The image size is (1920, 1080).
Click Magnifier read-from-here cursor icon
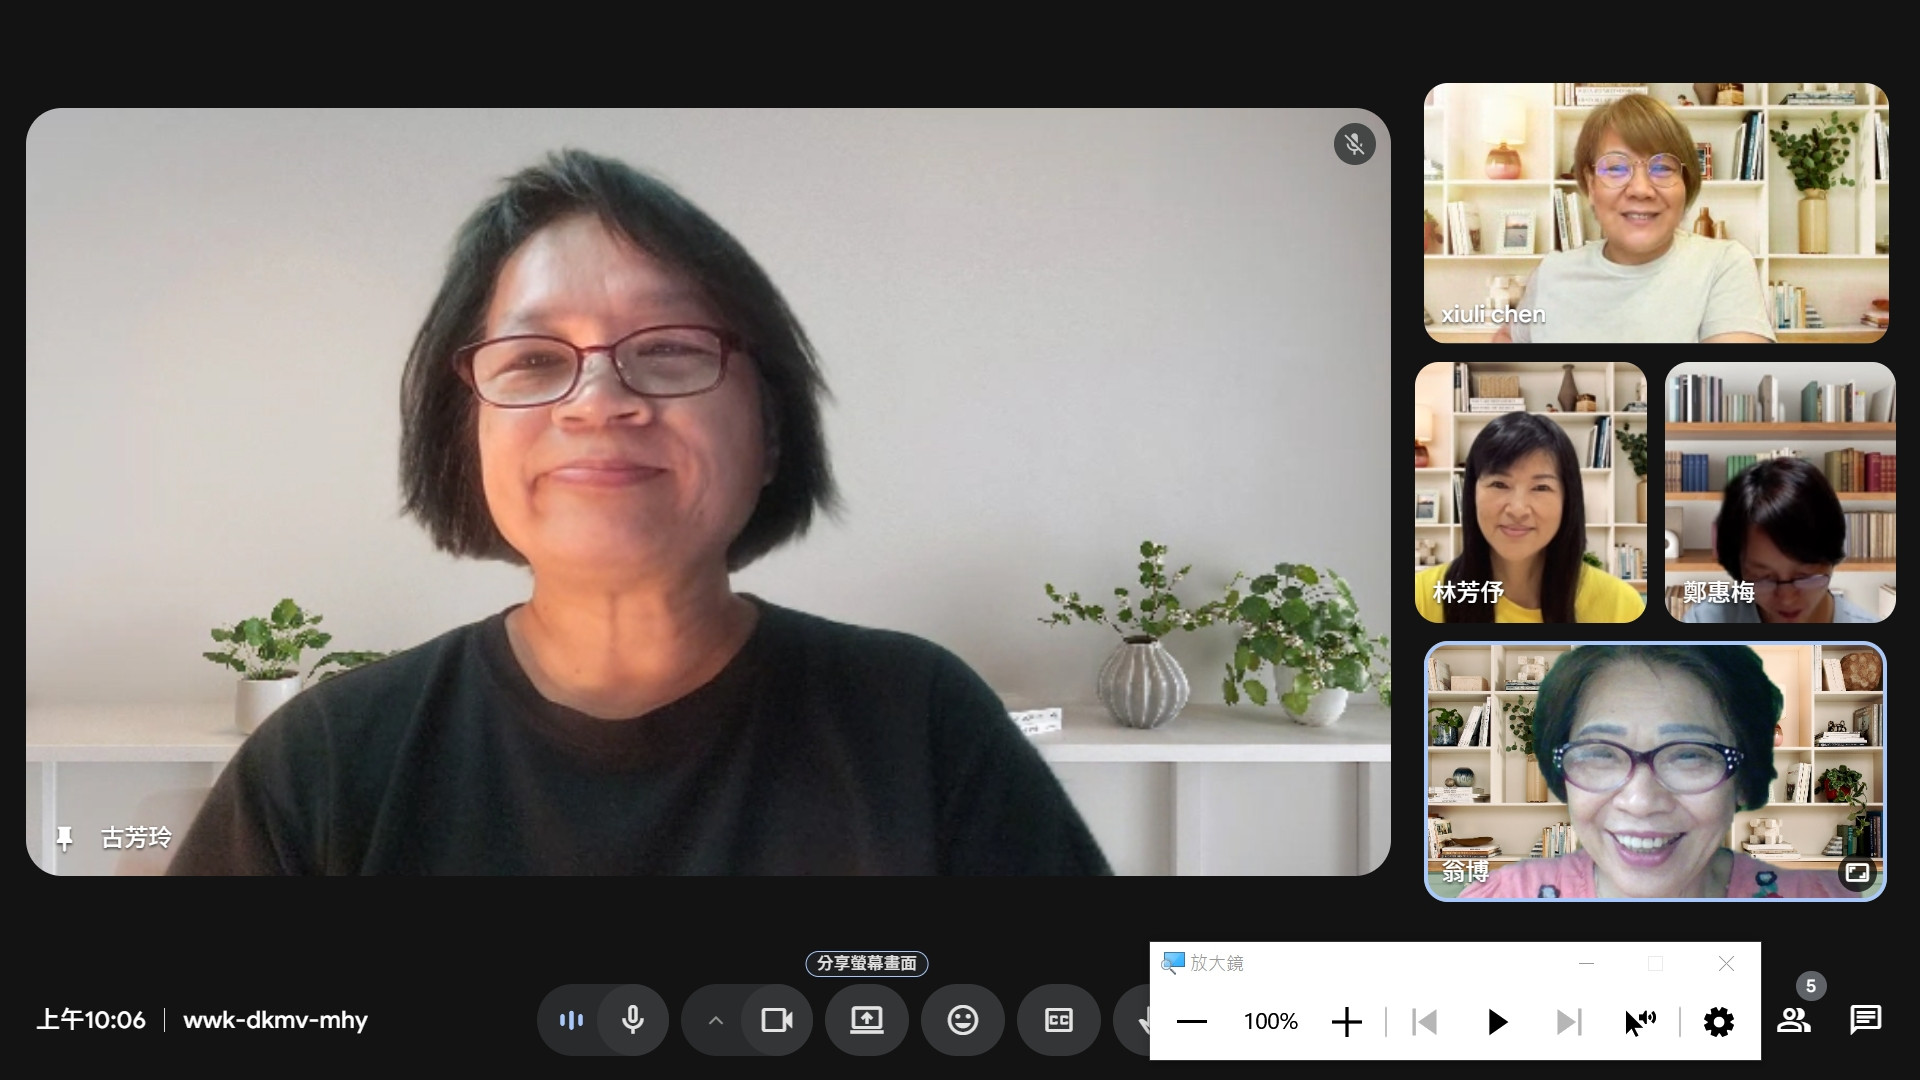pos(1640,1022)
